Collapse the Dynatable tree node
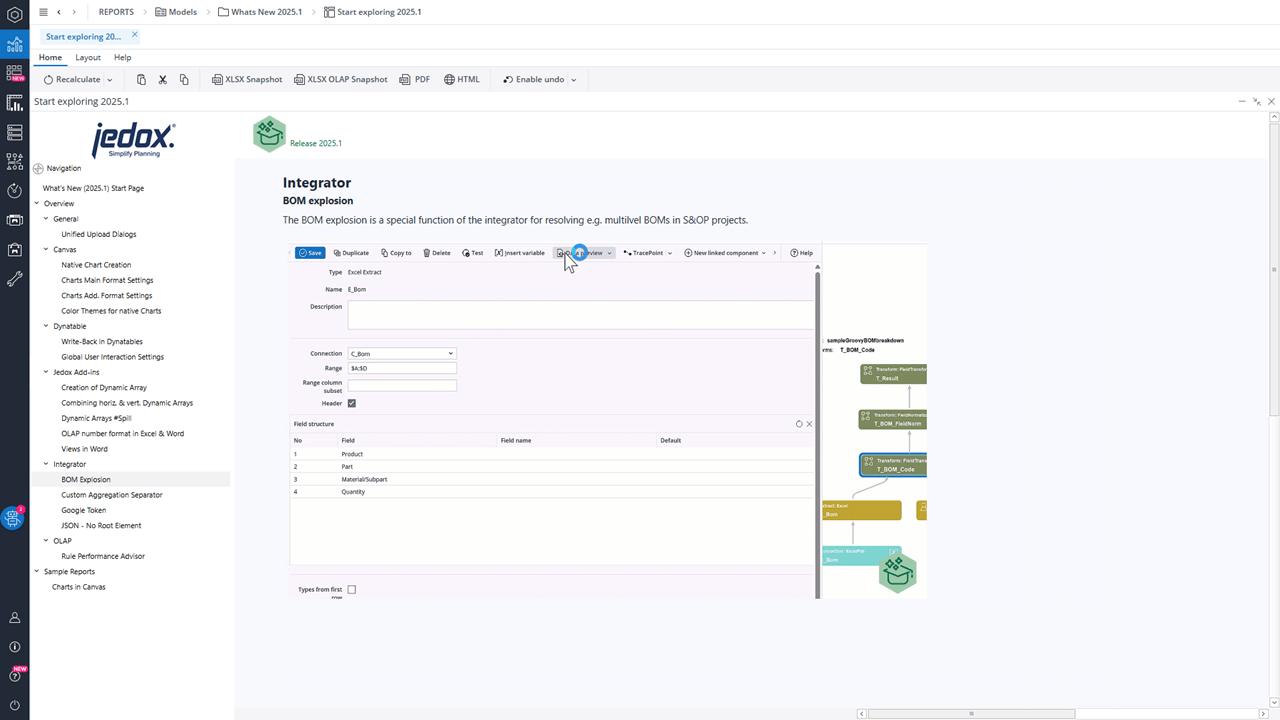 tap(46, 326)
